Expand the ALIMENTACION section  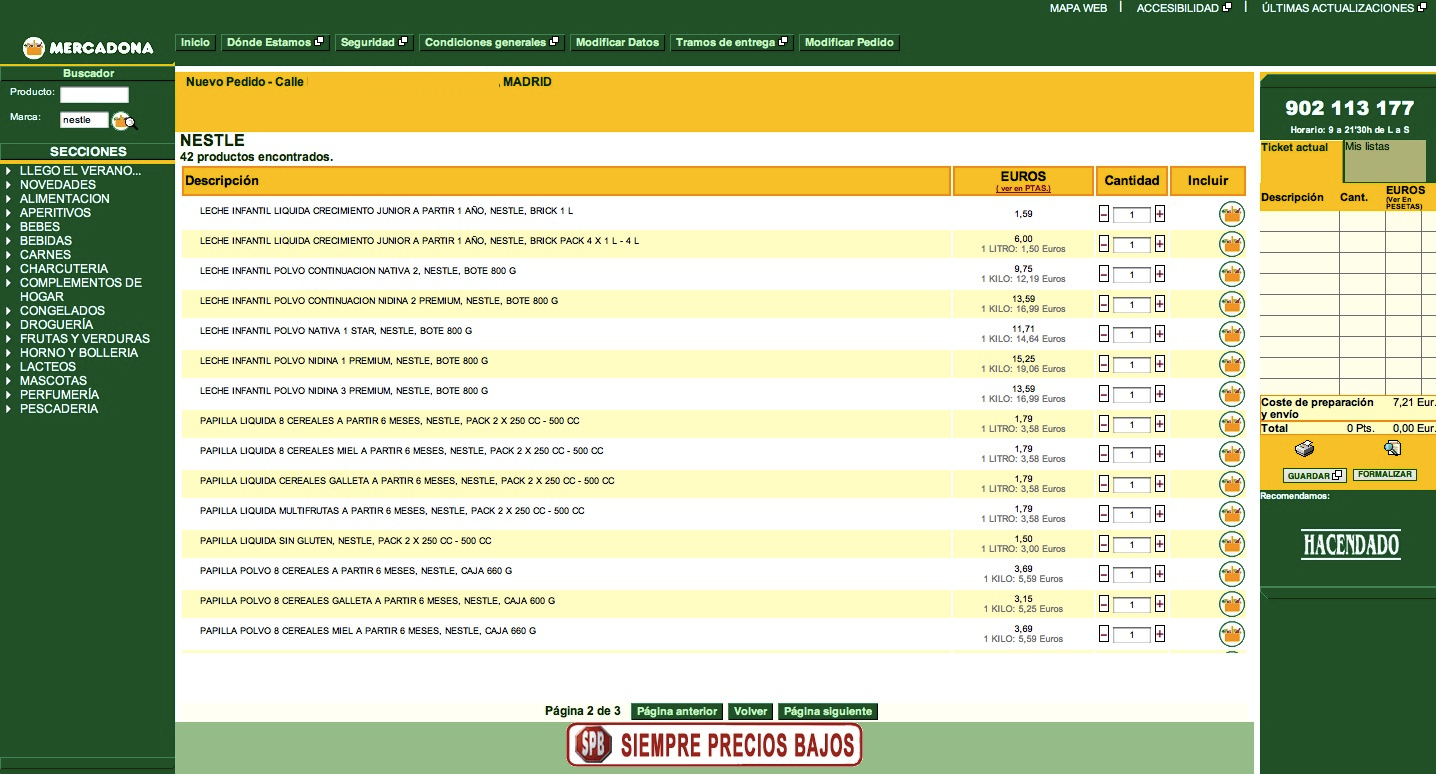coord(8,199)
